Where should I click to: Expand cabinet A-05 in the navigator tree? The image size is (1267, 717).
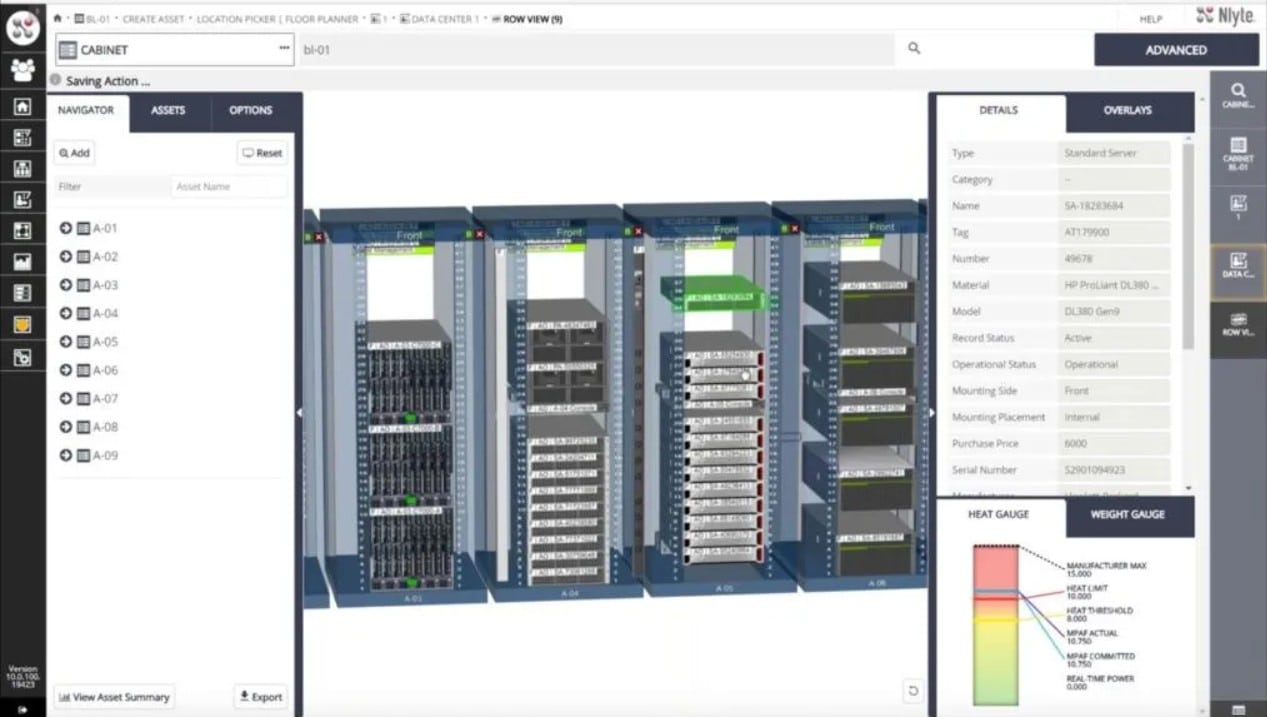pos(64,341)
